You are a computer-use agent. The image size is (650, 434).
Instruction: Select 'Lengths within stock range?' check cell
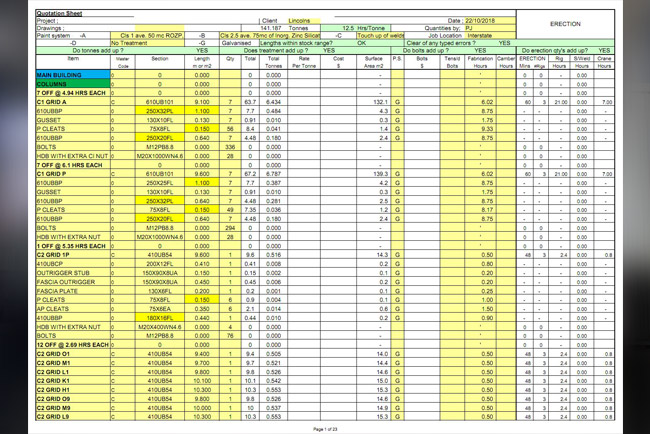pyautogui.click(x=297, y=43)
